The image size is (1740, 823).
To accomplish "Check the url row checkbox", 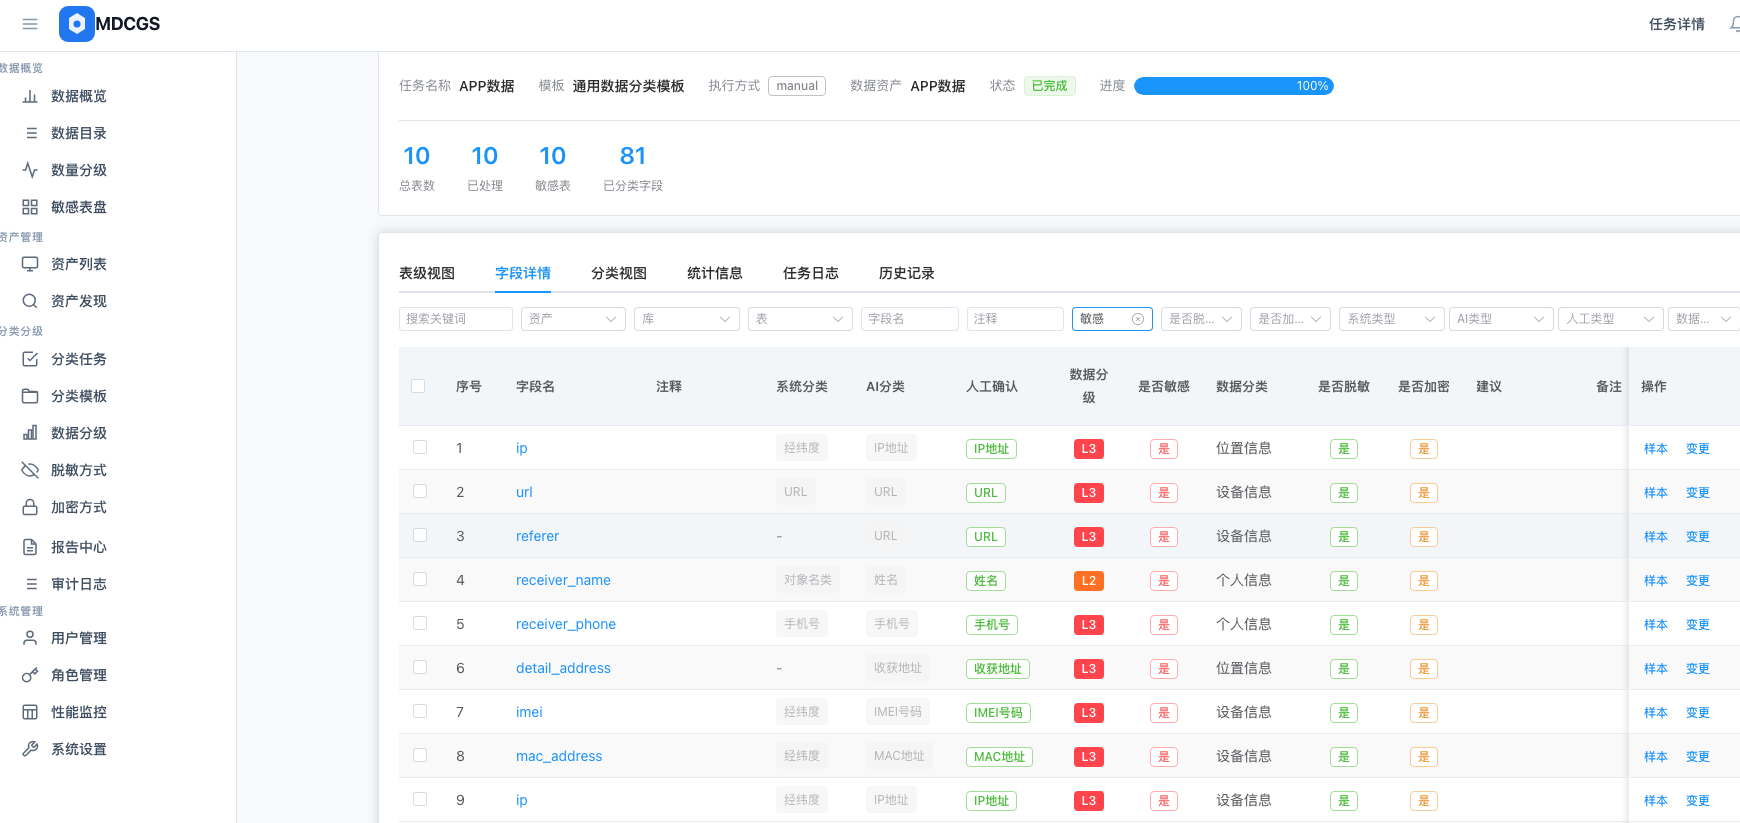I will click(420, 492).
